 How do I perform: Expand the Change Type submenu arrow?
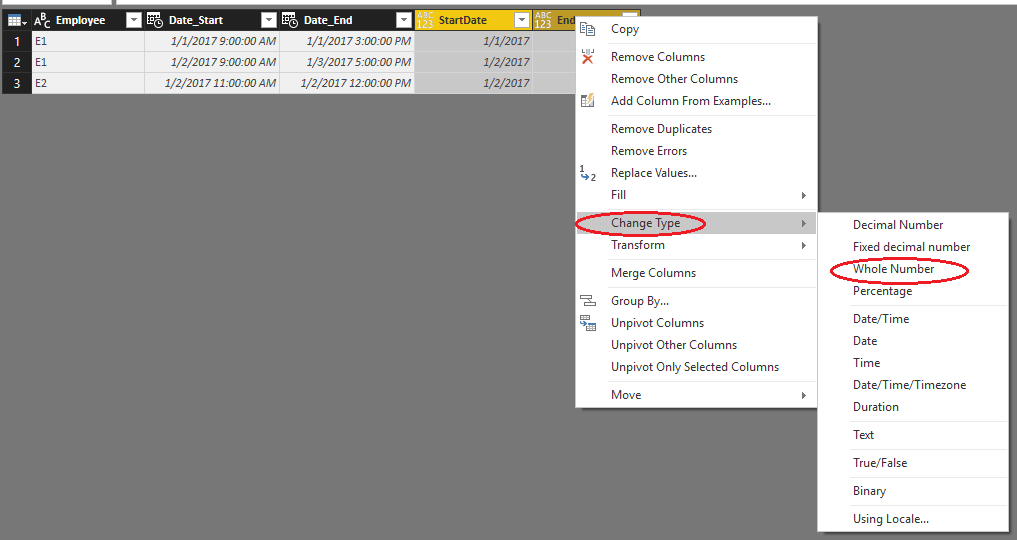pos(804,224)
